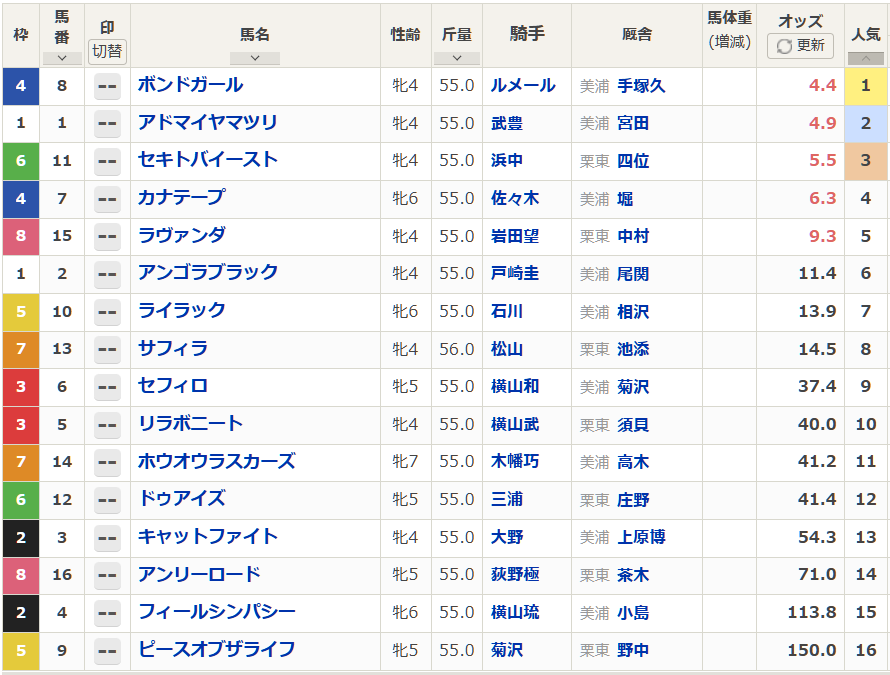View jockey 武豊's profile
Image resolution: width=890 pixels, height=675 pixels.
[x=507, y=124]
